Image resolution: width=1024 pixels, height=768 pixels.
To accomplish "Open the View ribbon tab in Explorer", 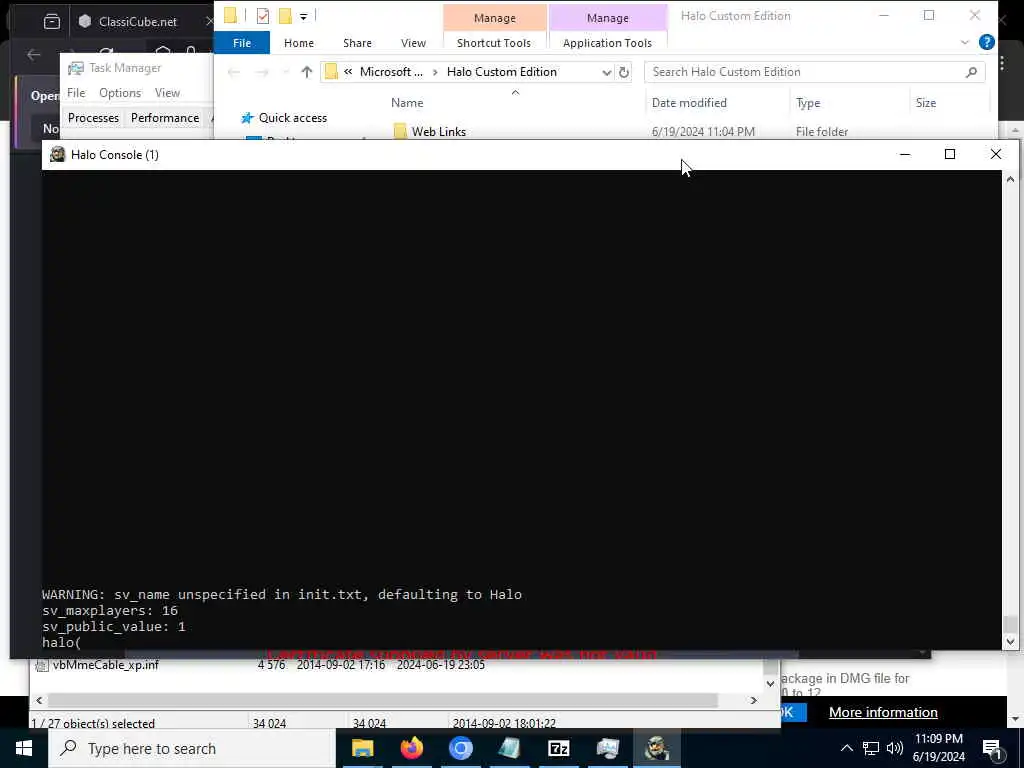I will (413, 43).
